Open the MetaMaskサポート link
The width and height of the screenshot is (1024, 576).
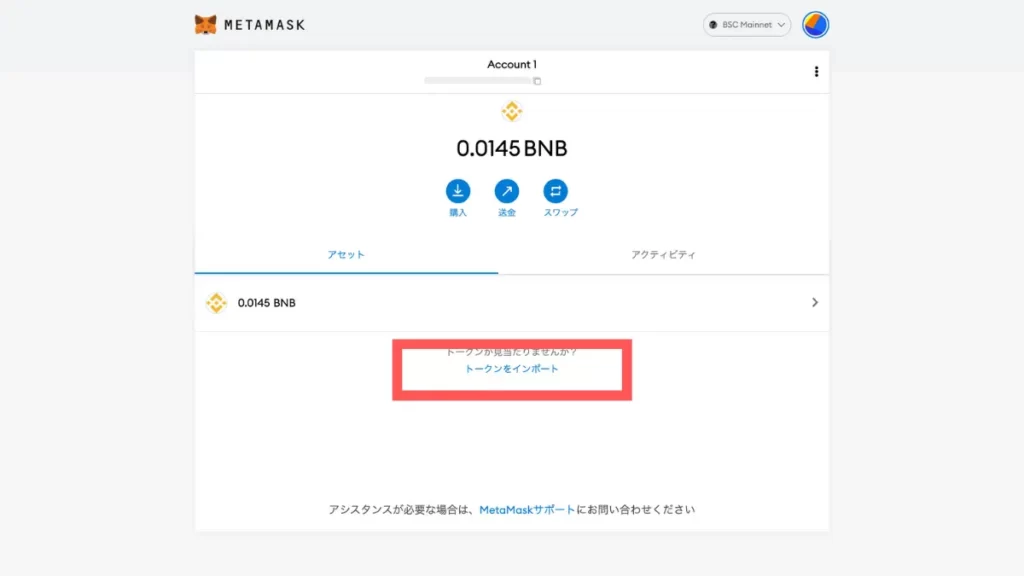click(x=527, y=510)
